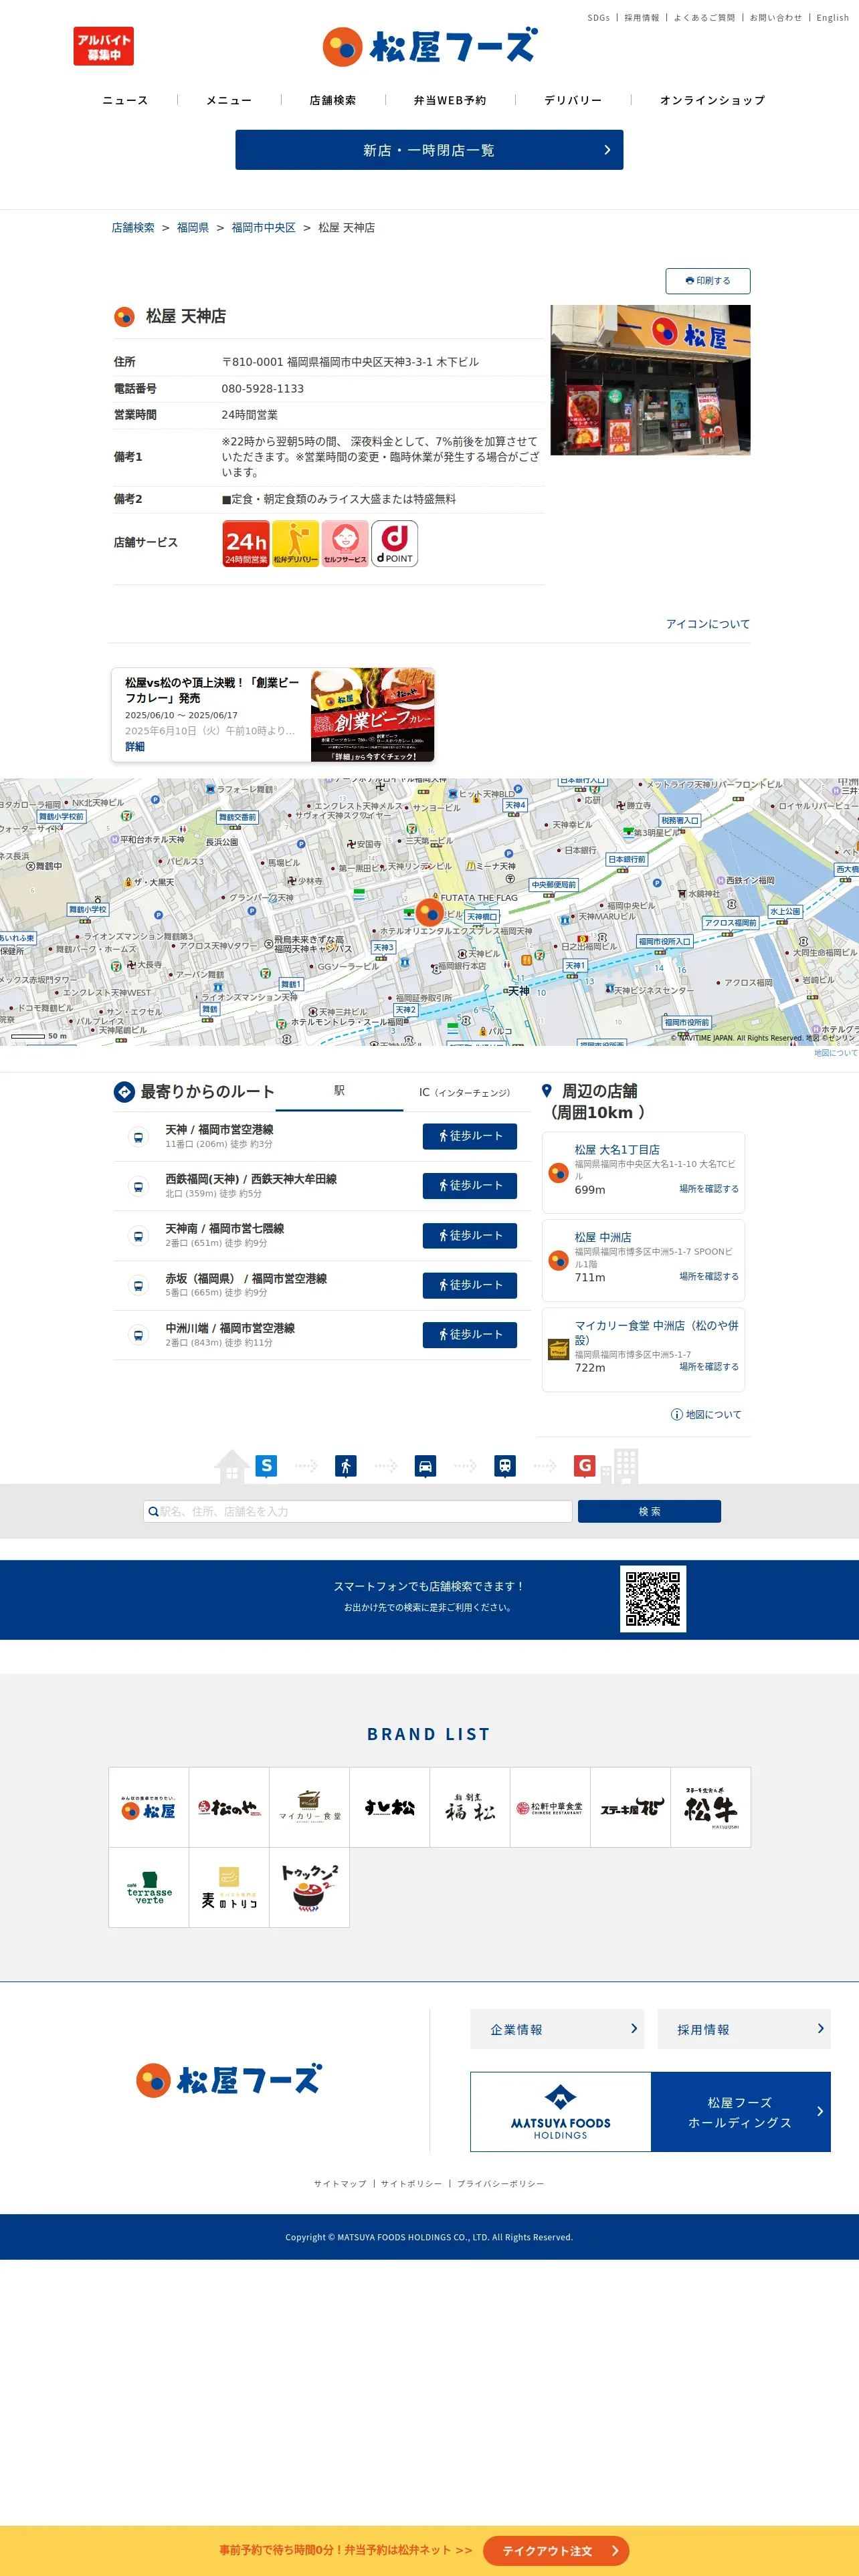859x2576 pixels.
Task: Open the マイカリー食堂 brand logo
Action: pyautogui.click(x=309, y=1807)
